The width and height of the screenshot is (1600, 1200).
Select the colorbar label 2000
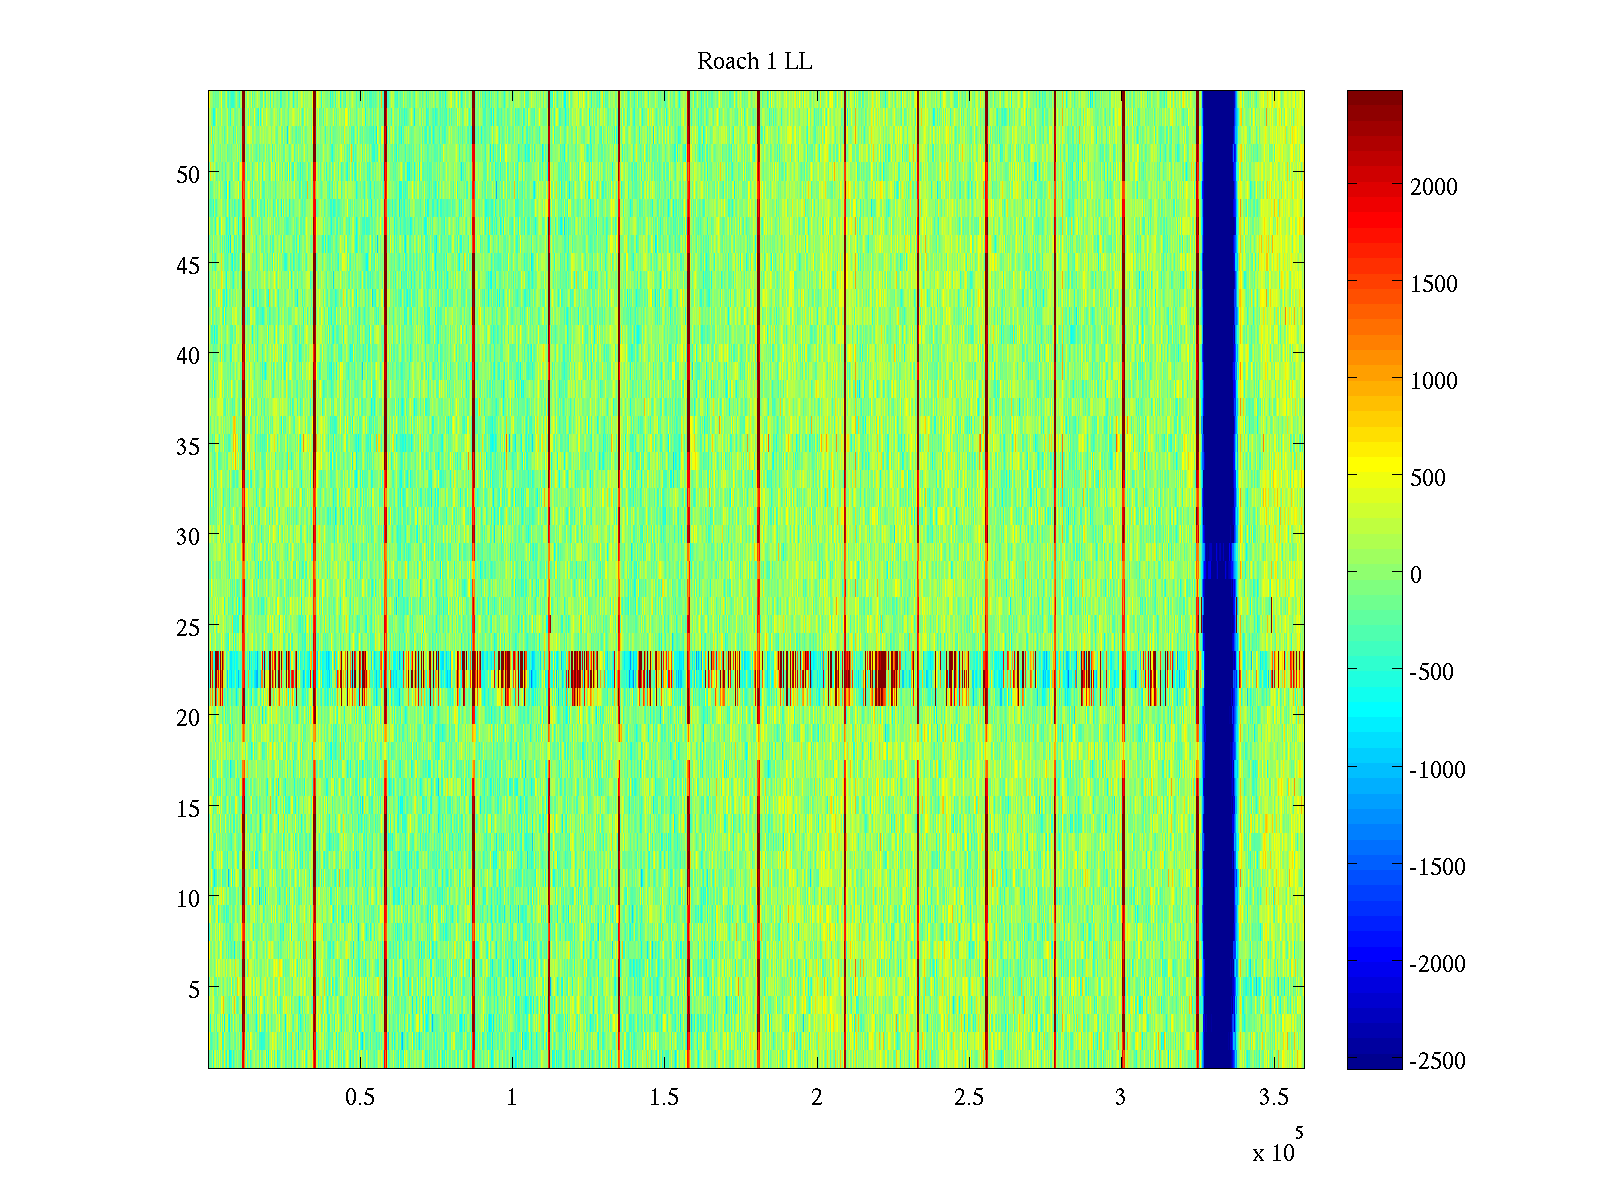pyautogui.click(x=1433, y=187)
